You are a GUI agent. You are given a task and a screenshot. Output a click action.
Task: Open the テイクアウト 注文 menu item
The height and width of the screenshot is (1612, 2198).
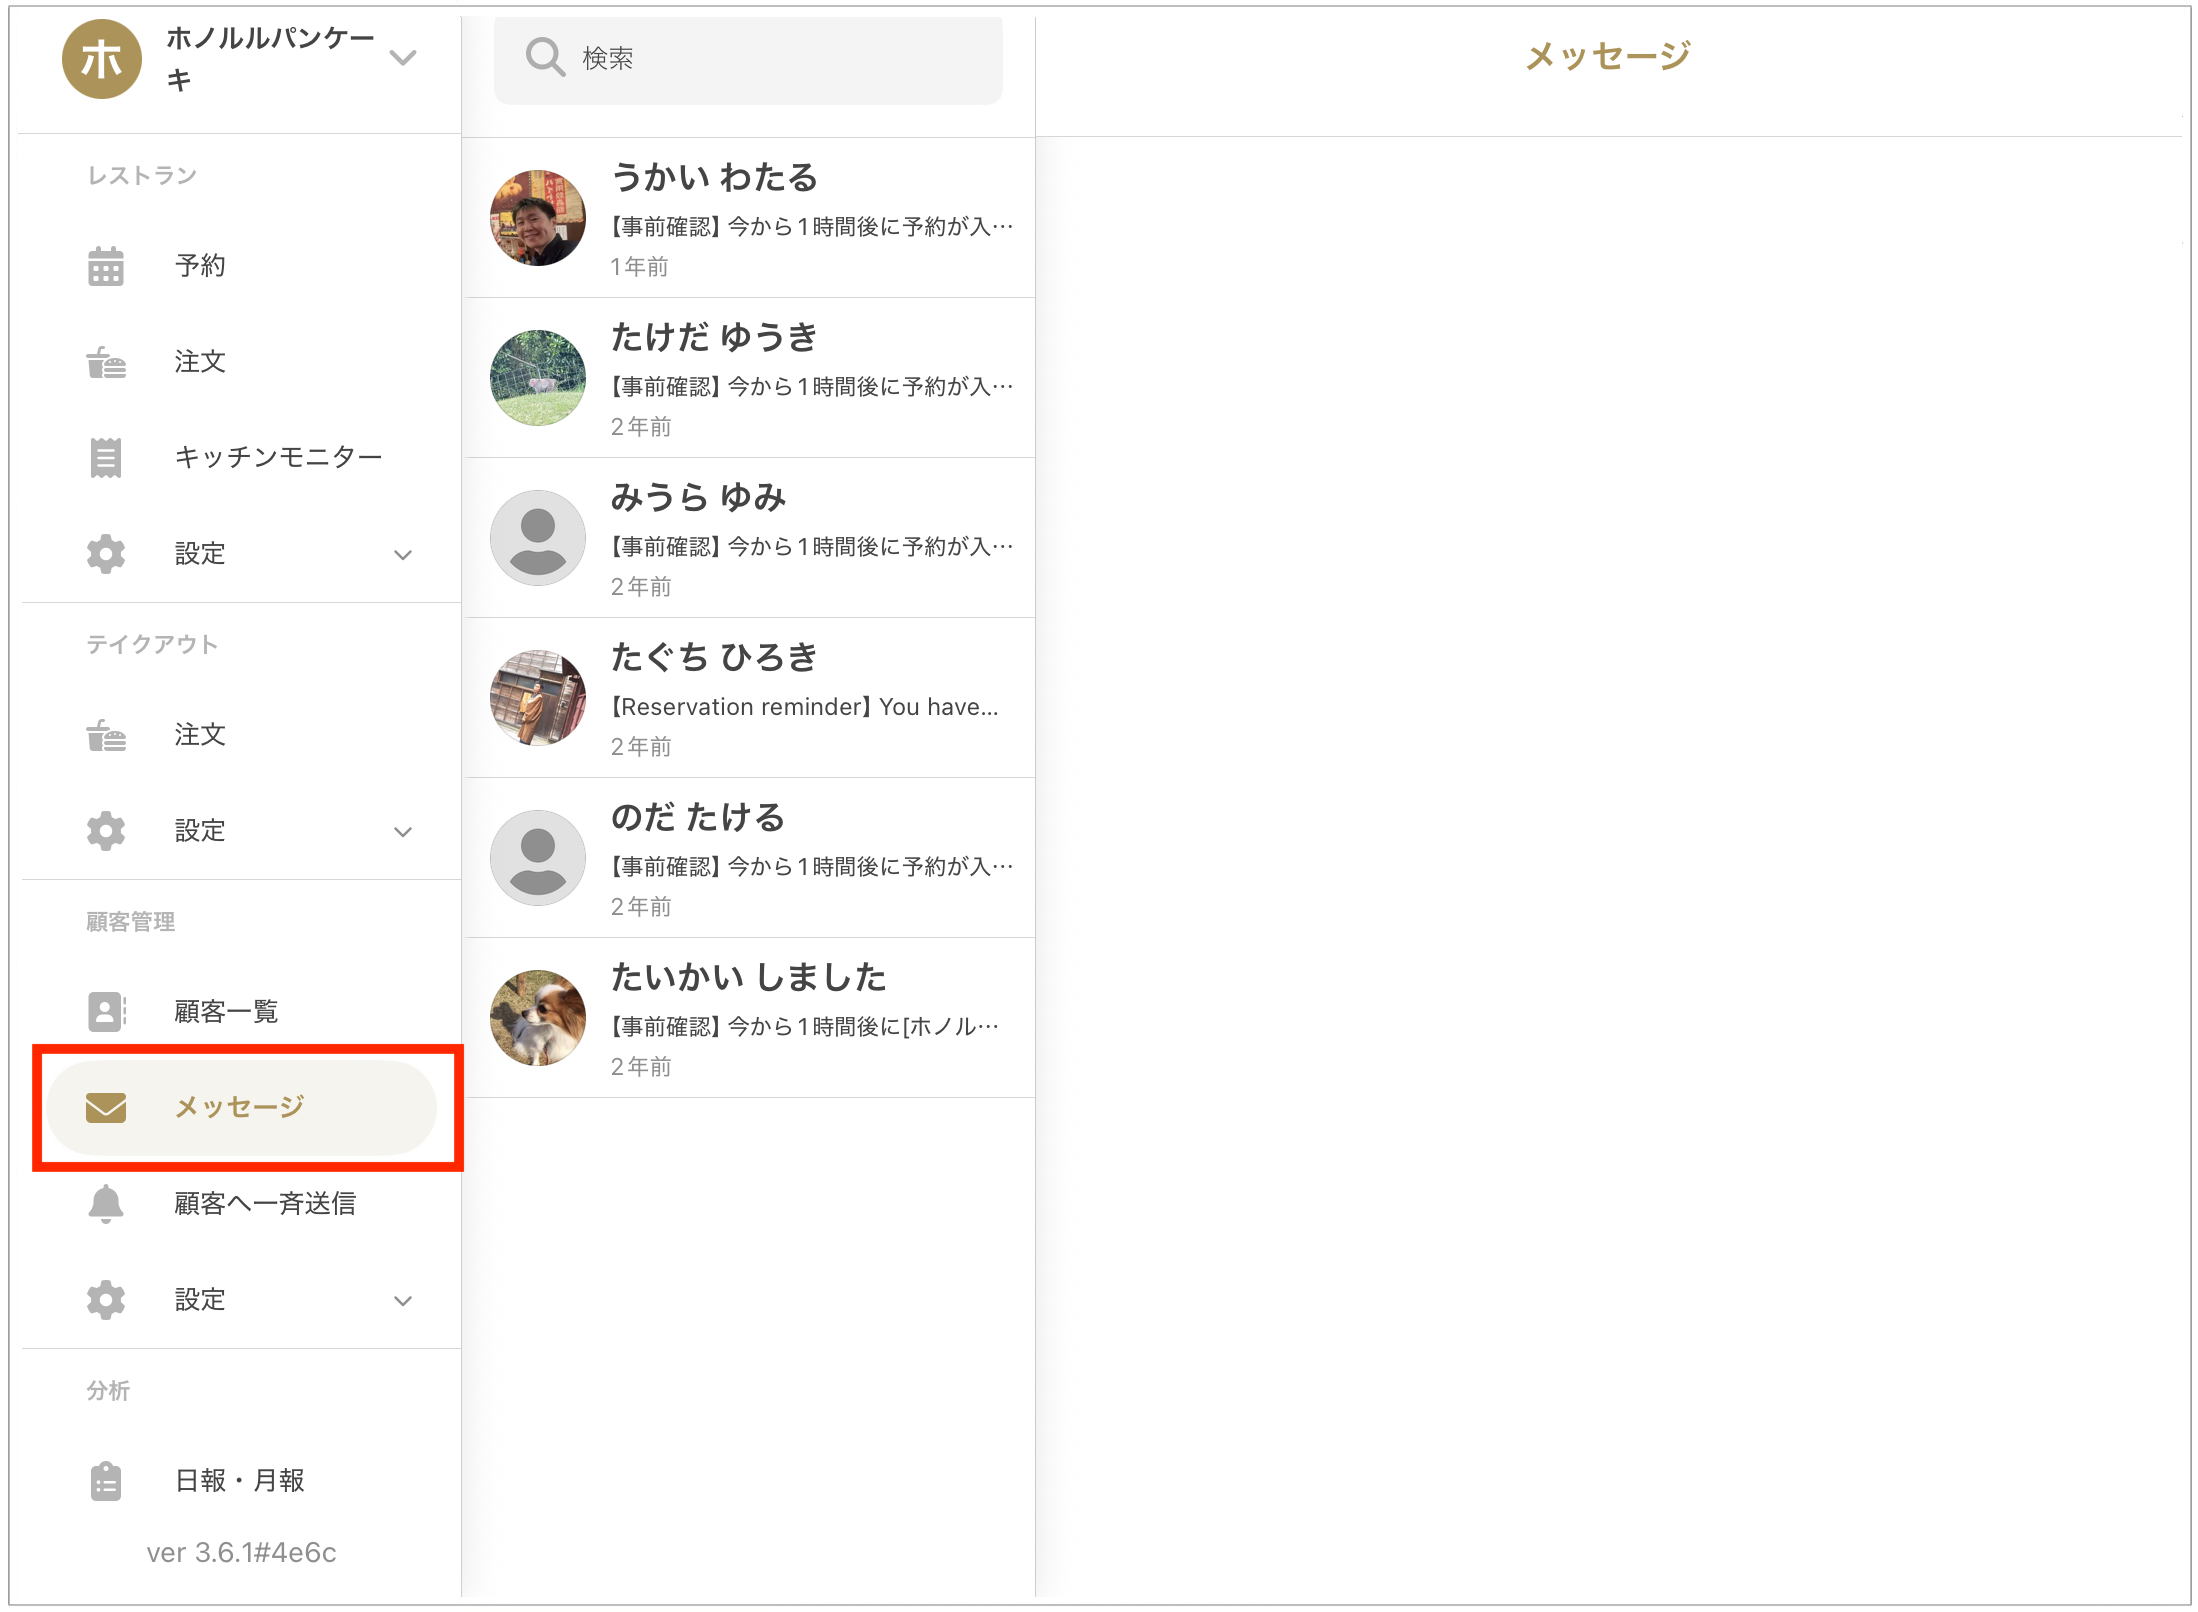240,735
